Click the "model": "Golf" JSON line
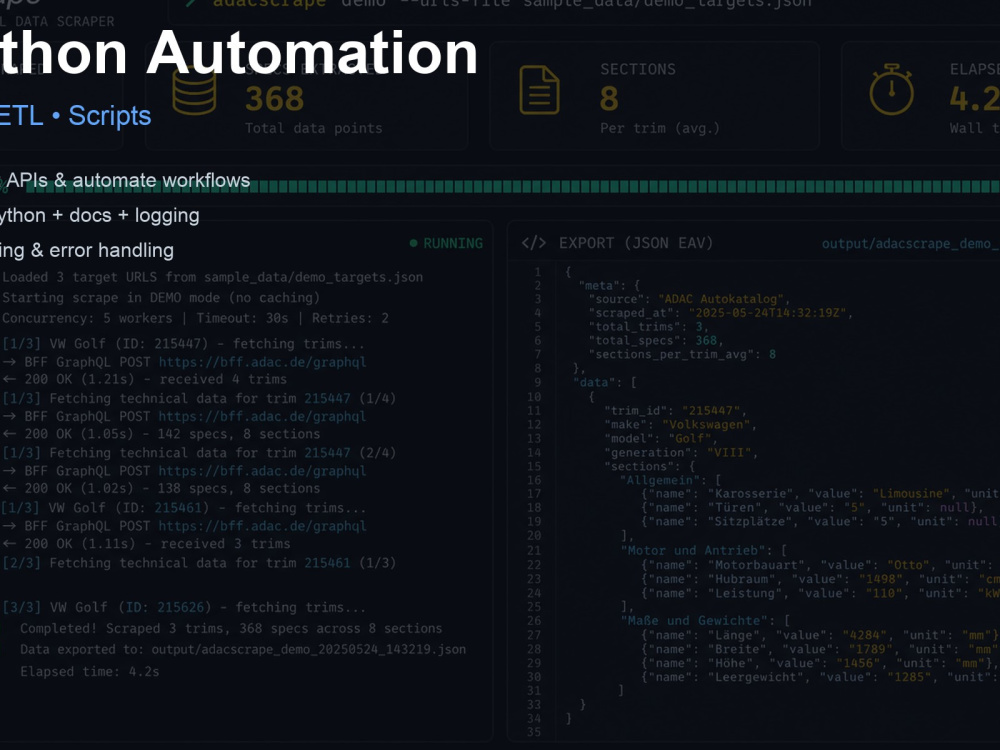The image size is (1000, 750). (x=661, y=439)
